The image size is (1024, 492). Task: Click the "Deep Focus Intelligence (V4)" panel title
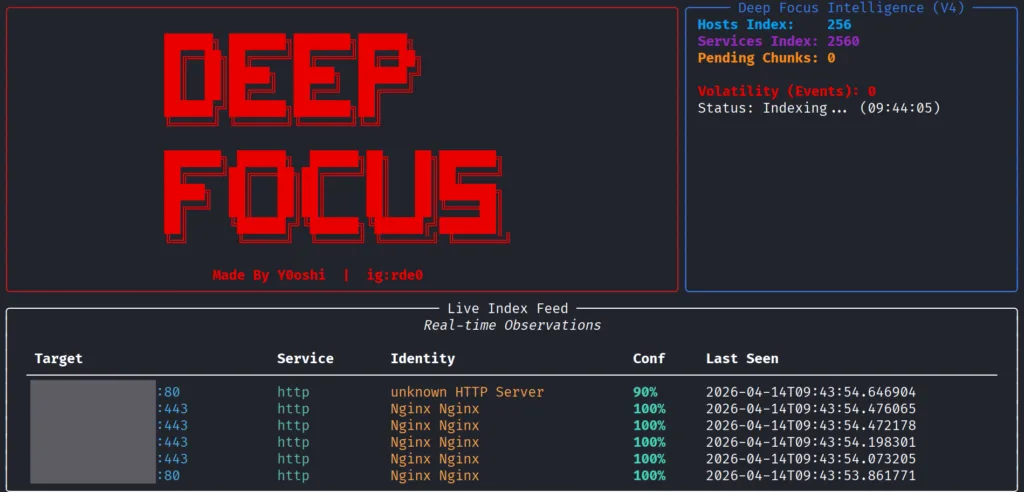851,8
